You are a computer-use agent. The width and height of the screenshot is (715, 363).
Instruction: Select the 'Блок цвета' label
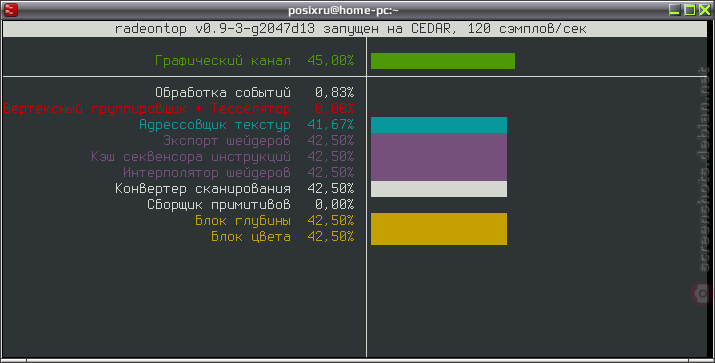click(251, 237)
